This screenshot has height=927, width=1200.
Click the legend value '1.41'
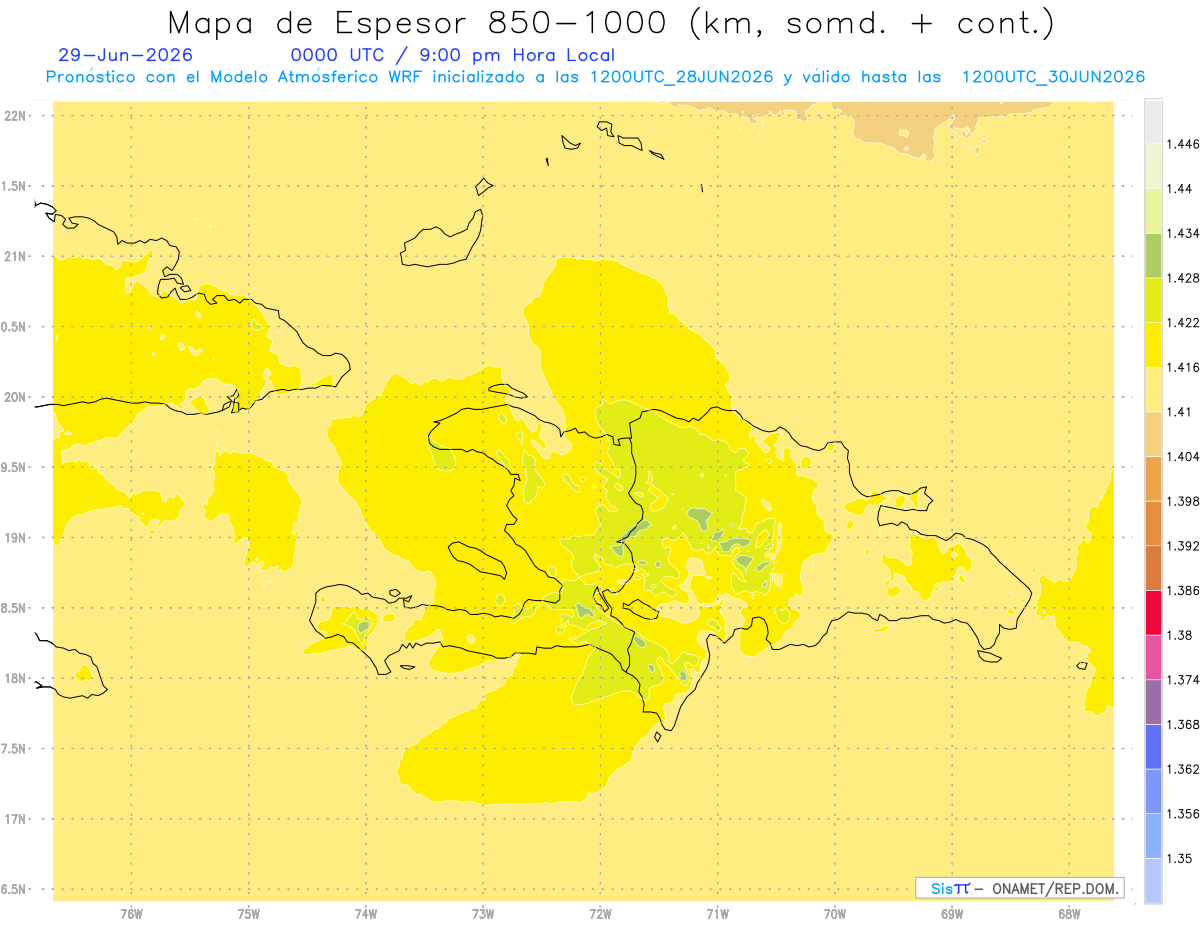pos(1179,412)
